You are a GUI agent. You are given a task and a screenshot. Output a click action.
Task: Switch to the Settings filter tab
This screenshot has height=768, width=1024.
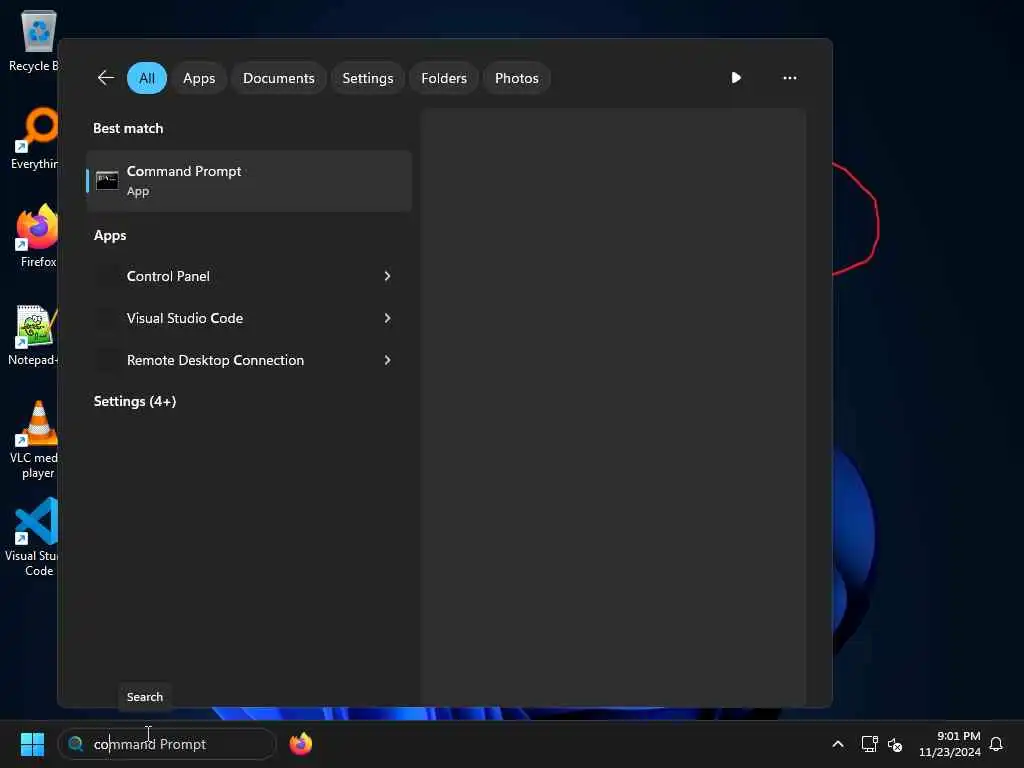point(368,78)
